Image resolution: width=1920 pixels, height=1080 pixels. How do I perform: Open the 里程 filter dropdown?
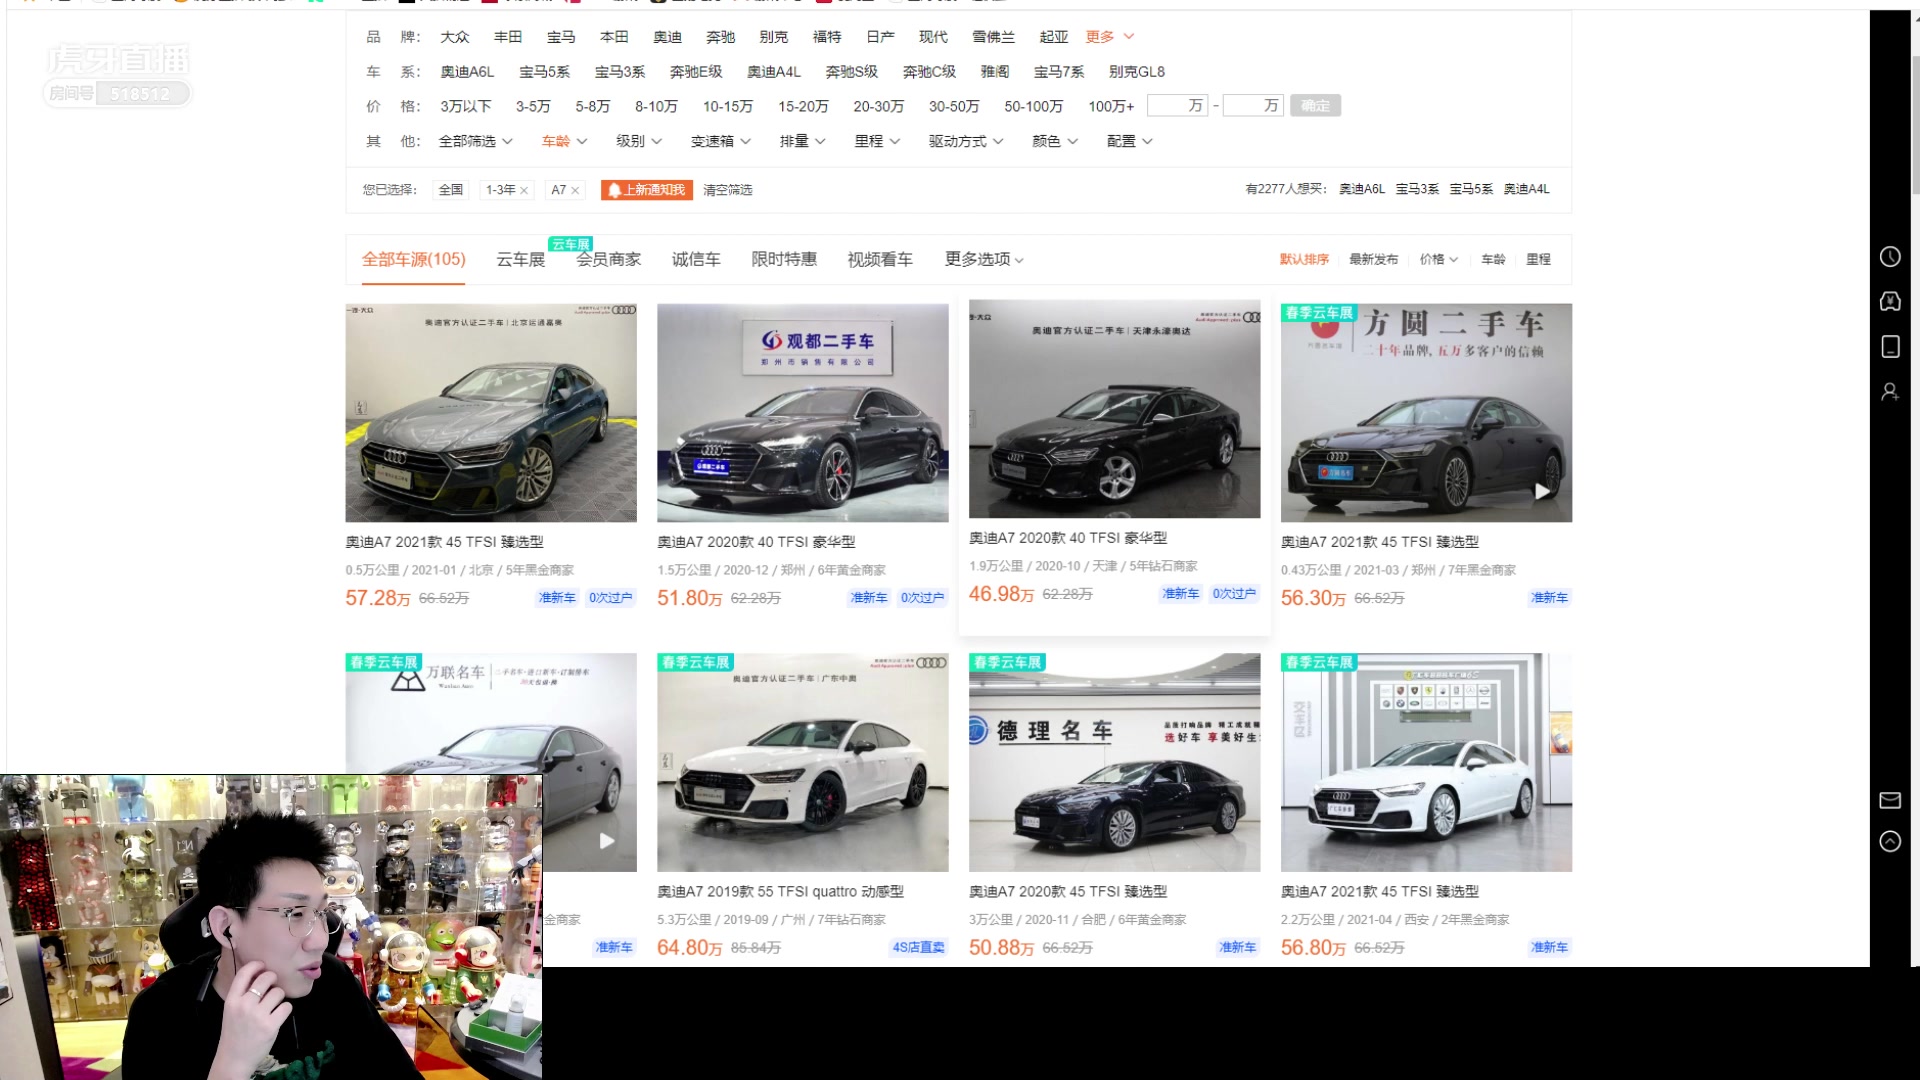[877, 141]
